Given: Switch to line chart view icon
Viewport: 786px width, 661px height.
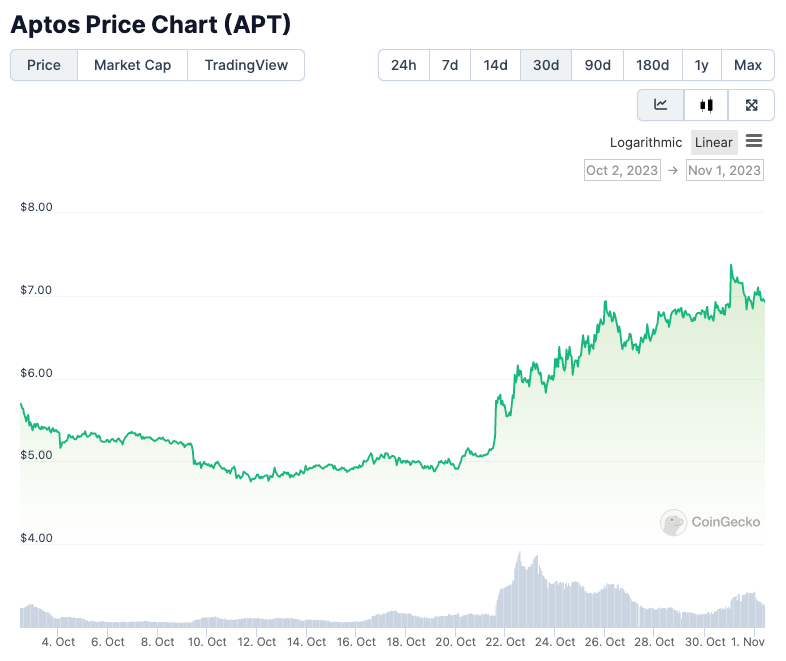Looking at the screenshot, I should pos(661,105).
